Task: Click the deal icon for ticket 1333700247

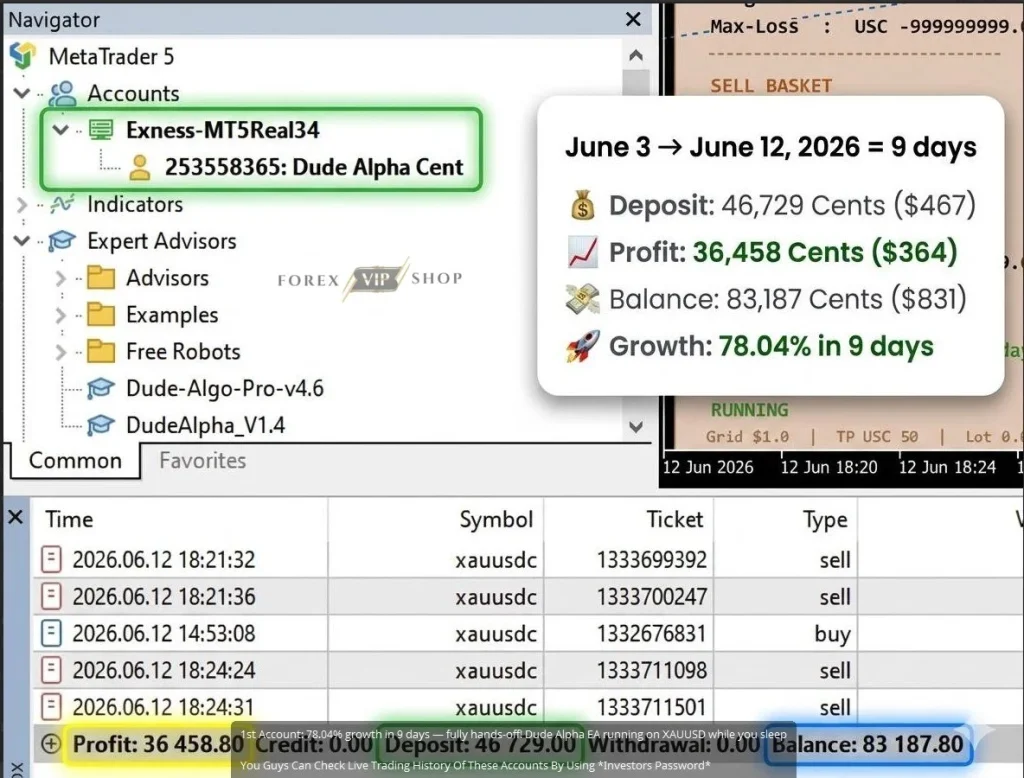Action: coord(51,596)
